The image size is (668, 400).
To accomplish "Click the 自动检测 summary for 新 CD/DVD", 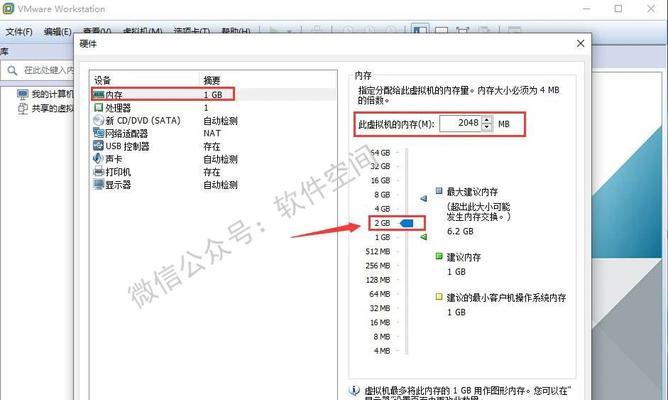I will pyautogui.click(x=220, y=121).
